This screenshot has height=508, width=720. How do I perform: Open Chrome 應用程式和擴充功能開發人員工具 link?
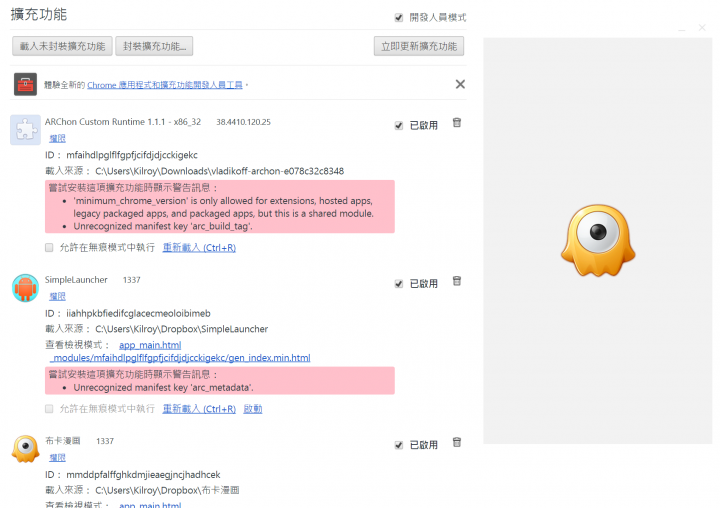click(165, 85)
